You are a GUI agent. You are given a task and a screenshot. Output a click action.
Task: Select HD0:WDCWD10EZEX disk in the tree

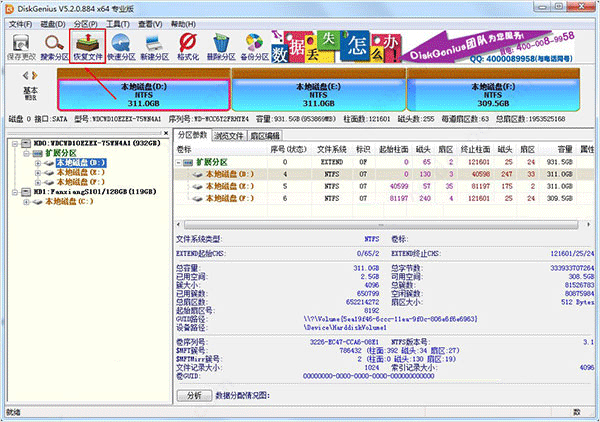97,143
